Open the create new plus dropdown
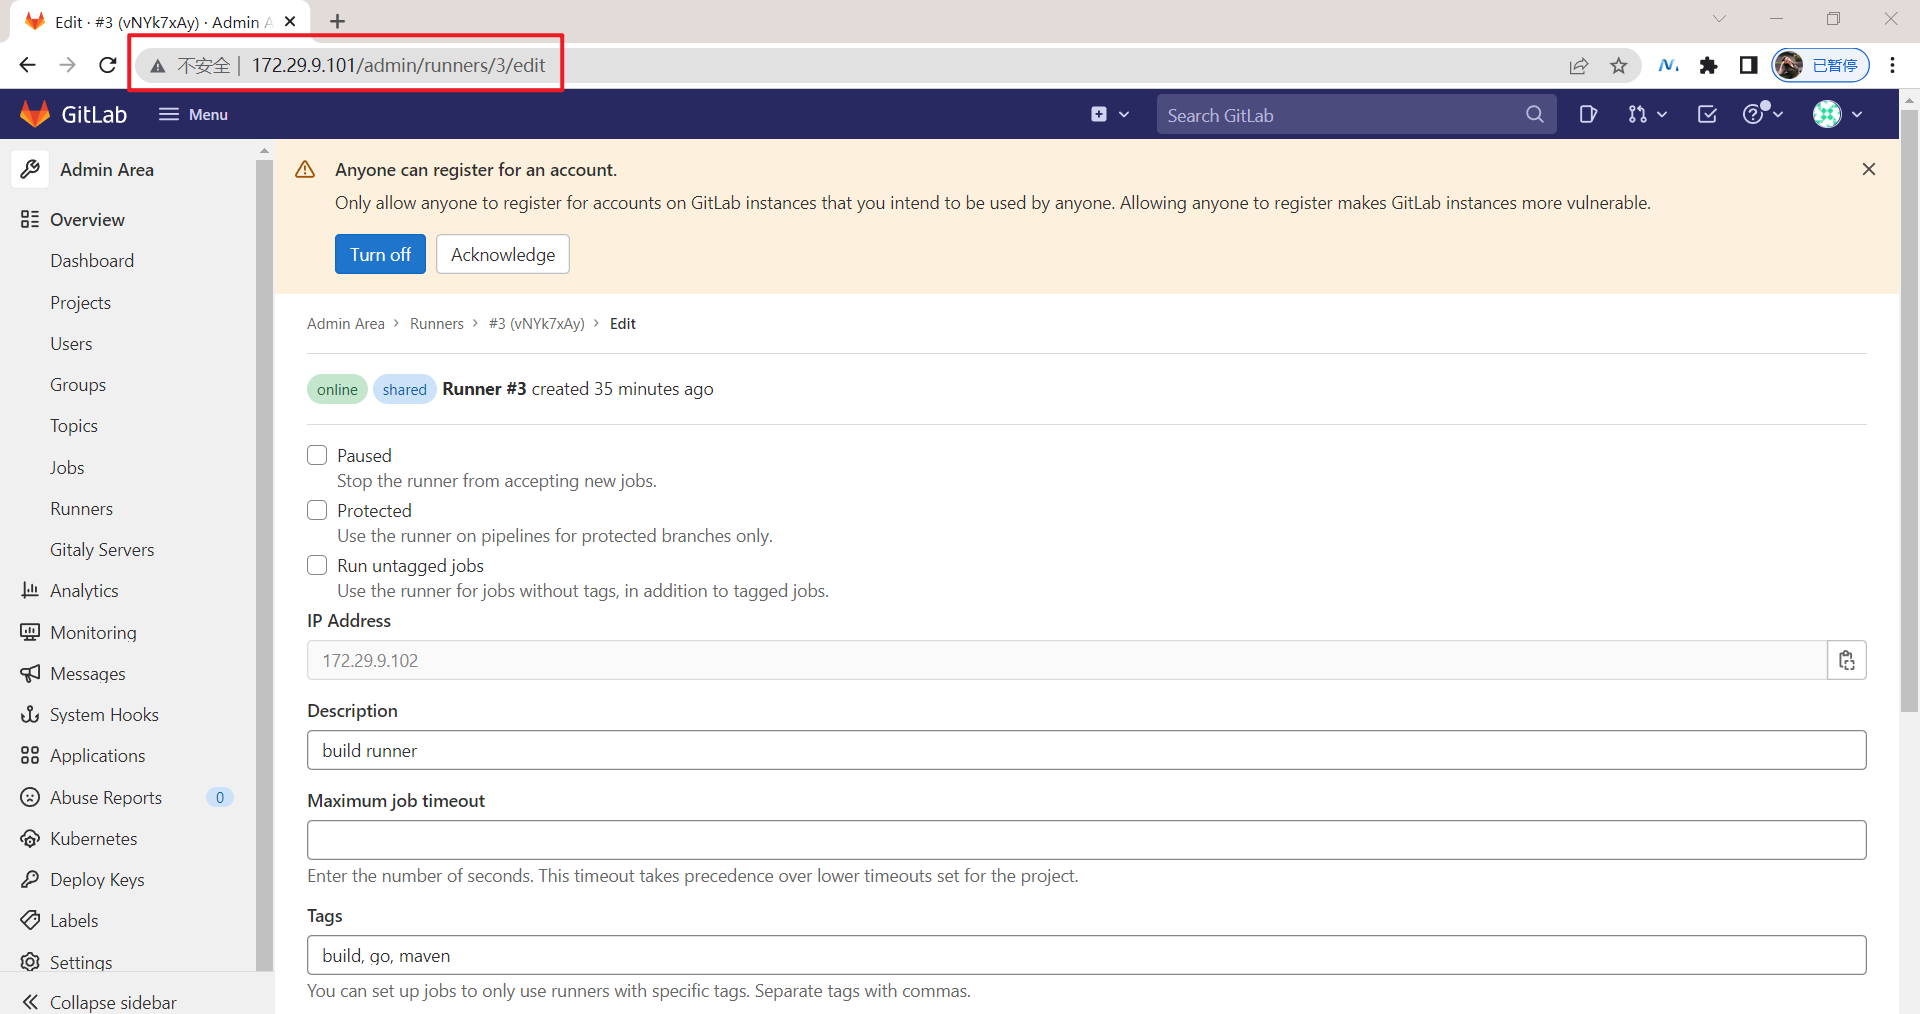Viewport: 1920px width, 1014px height. [x=1110, y=114]
